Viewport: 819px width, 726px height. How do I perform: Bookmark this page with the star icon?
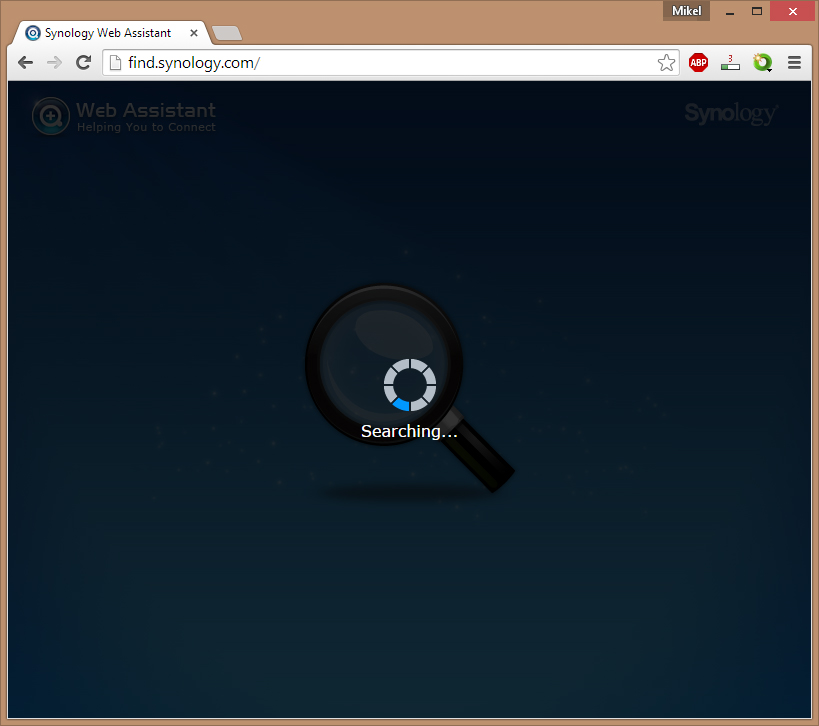[x=666, y=63]
